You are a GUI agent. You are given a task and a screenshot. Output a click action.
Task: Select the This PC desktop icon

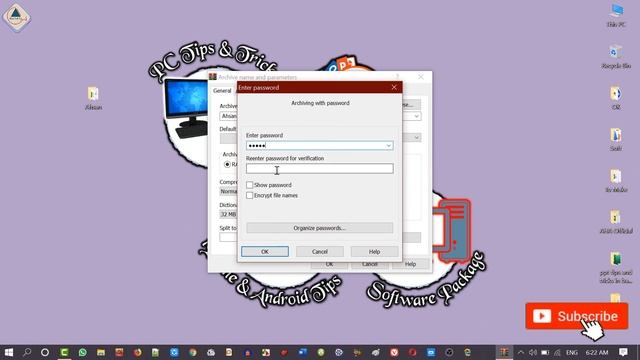click(x=616, y=16)
